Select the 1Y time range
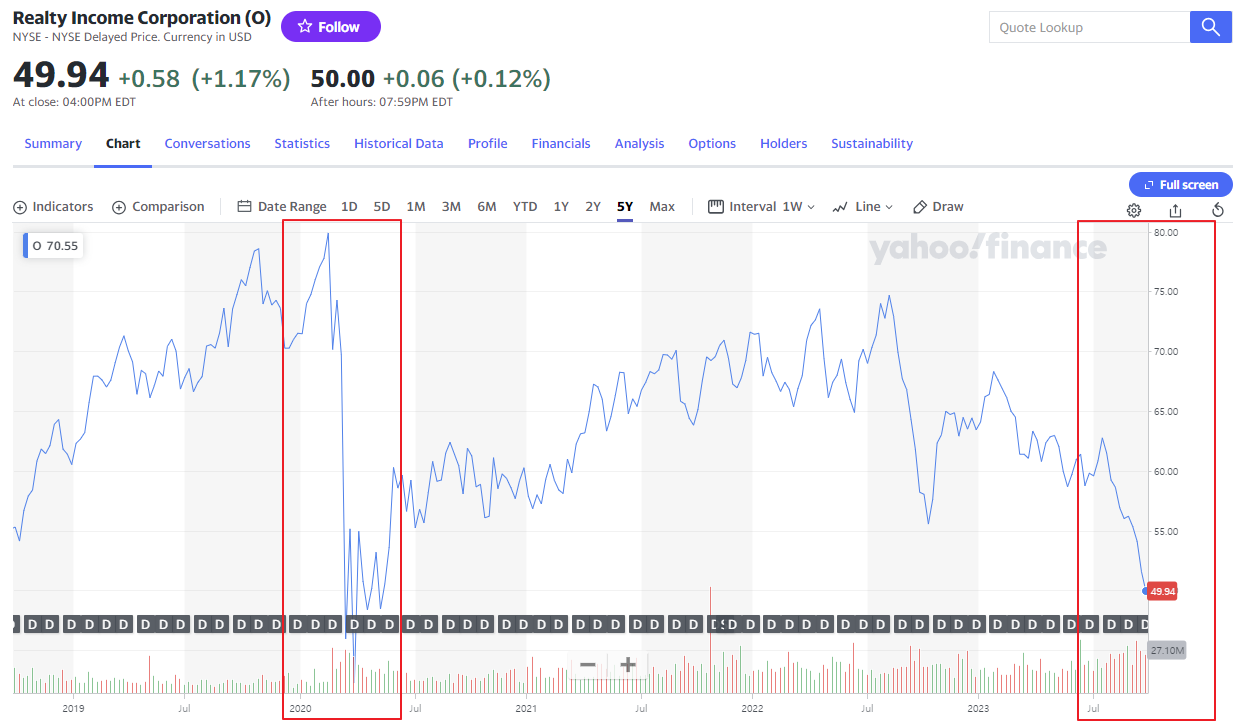The height and width of the screenshot is (722, 1246). [560, 206]
